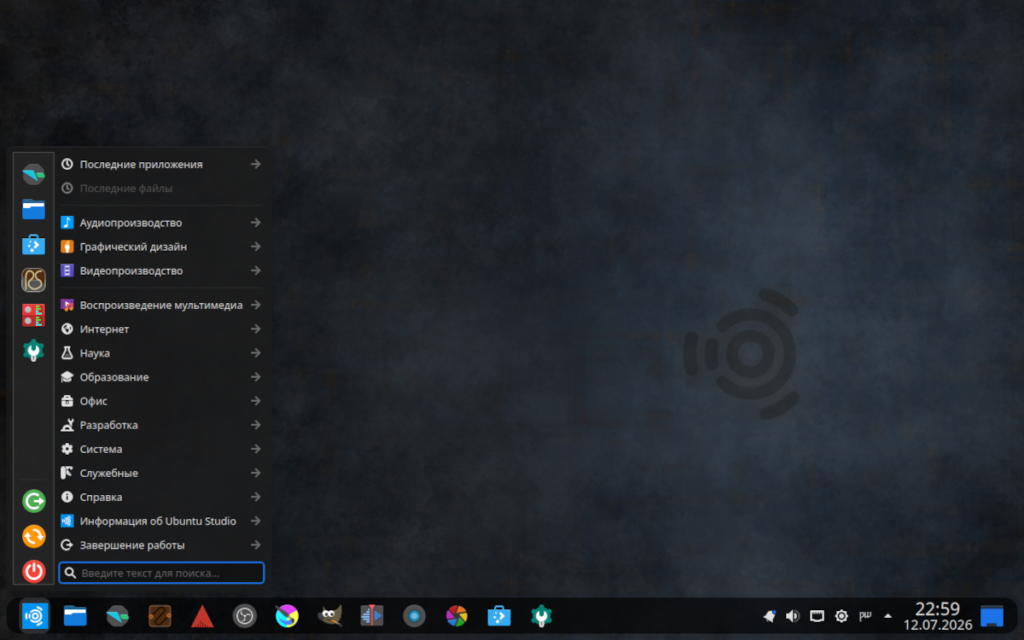Open Dolphin file manager from the taskbar
This screenshot has width=1024, height=640.
coord(75,616)
